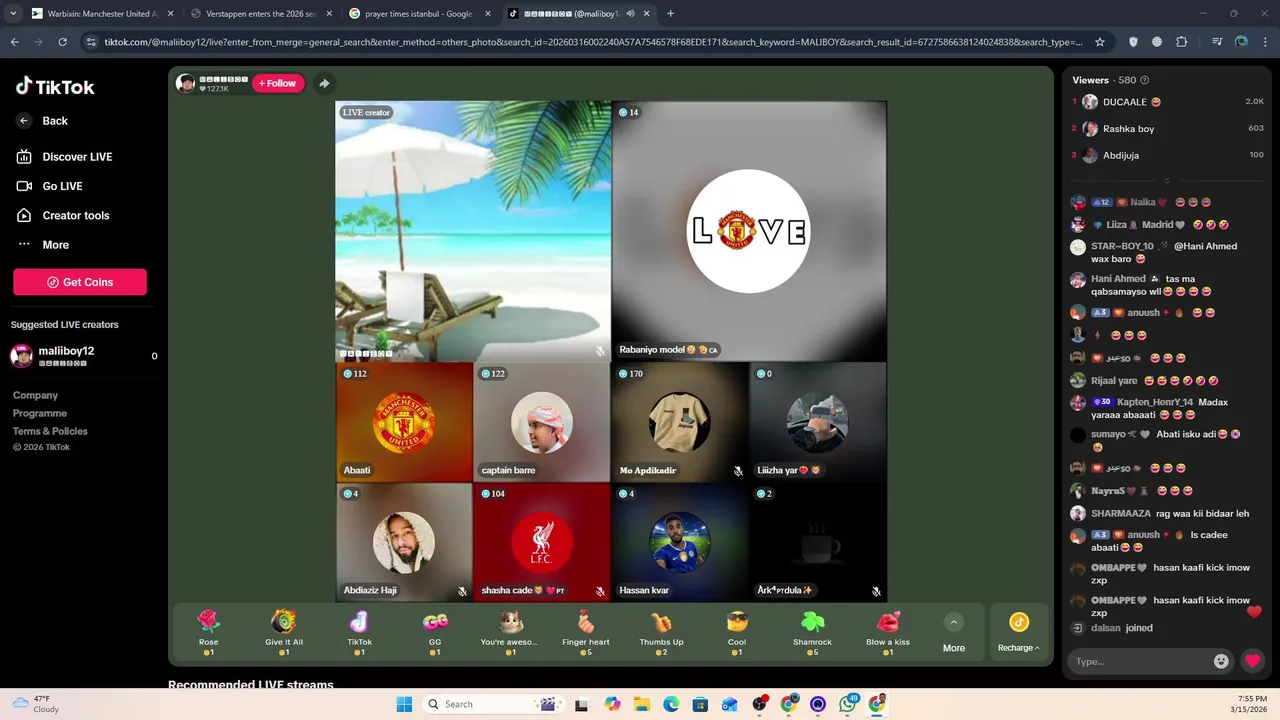Open the streamer's profile avatar
This screenshot has height=720, width=1280.
click(x=186, y=84)
